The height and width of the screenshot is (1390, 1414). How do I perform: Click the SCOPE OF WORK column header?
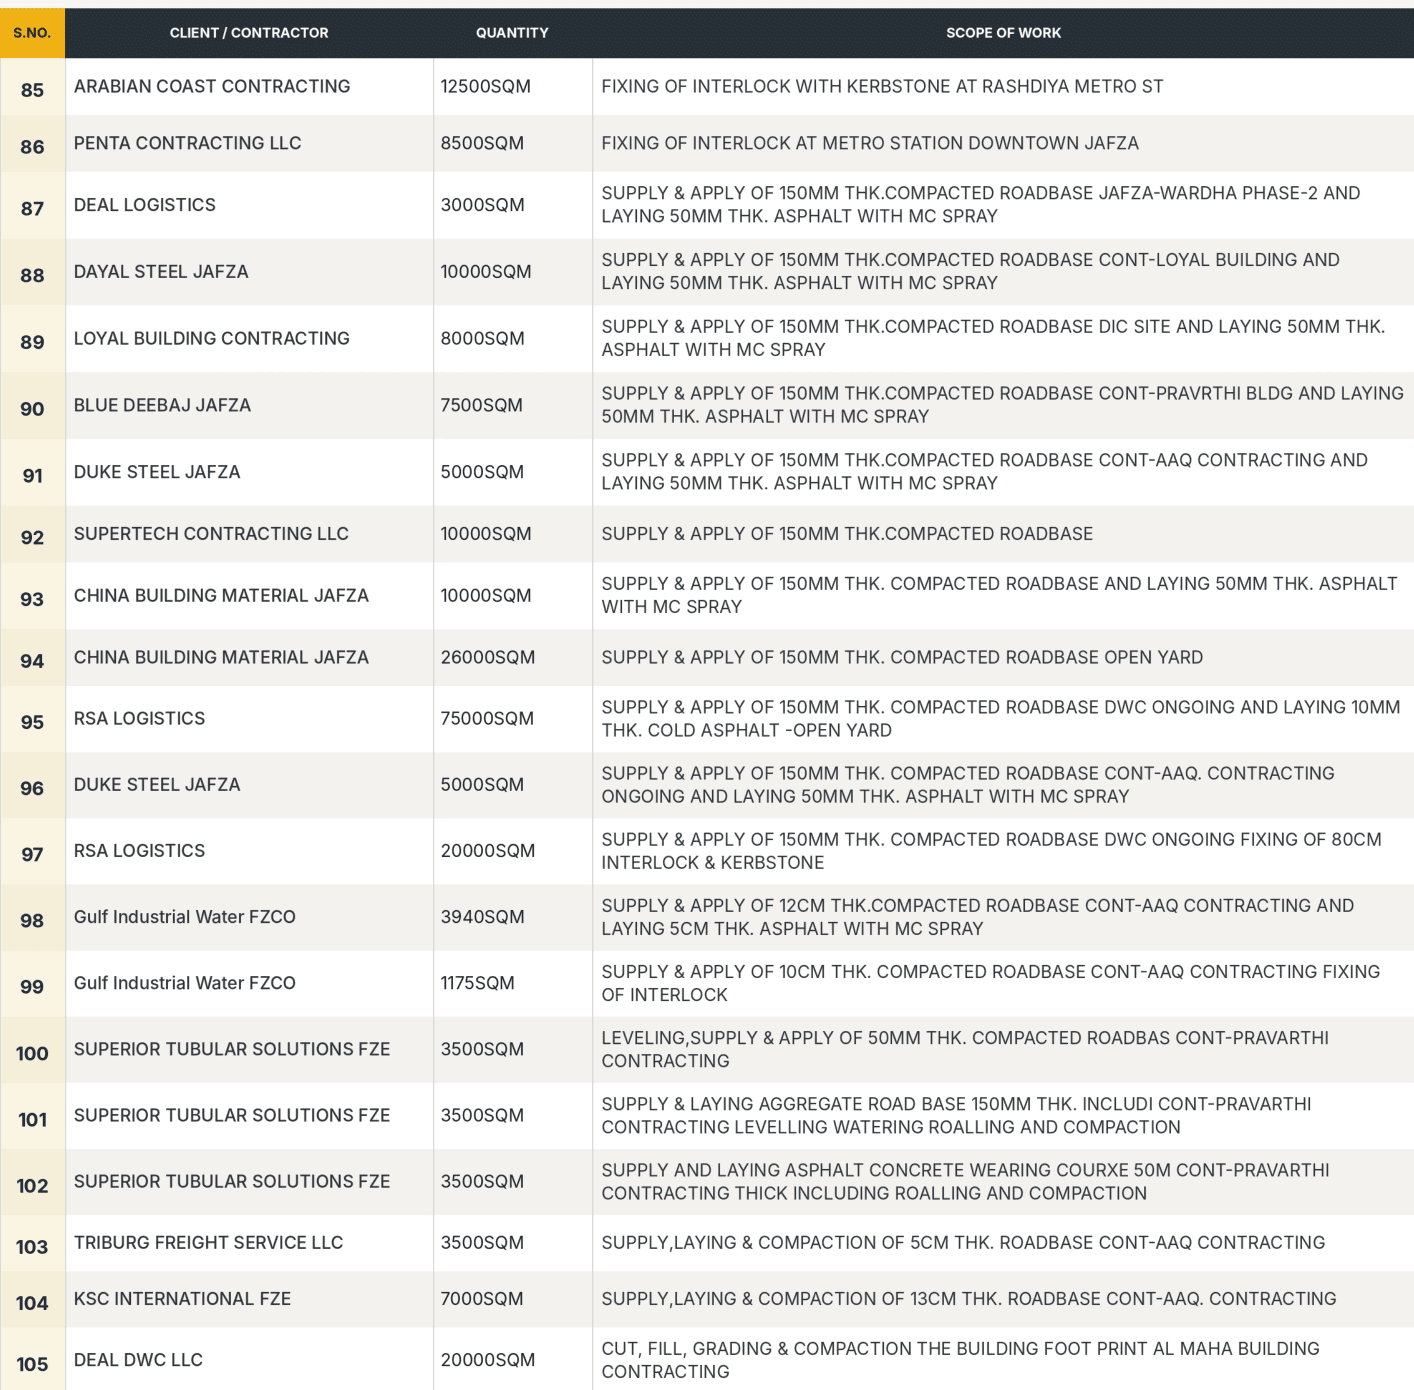click(1003, 33)
